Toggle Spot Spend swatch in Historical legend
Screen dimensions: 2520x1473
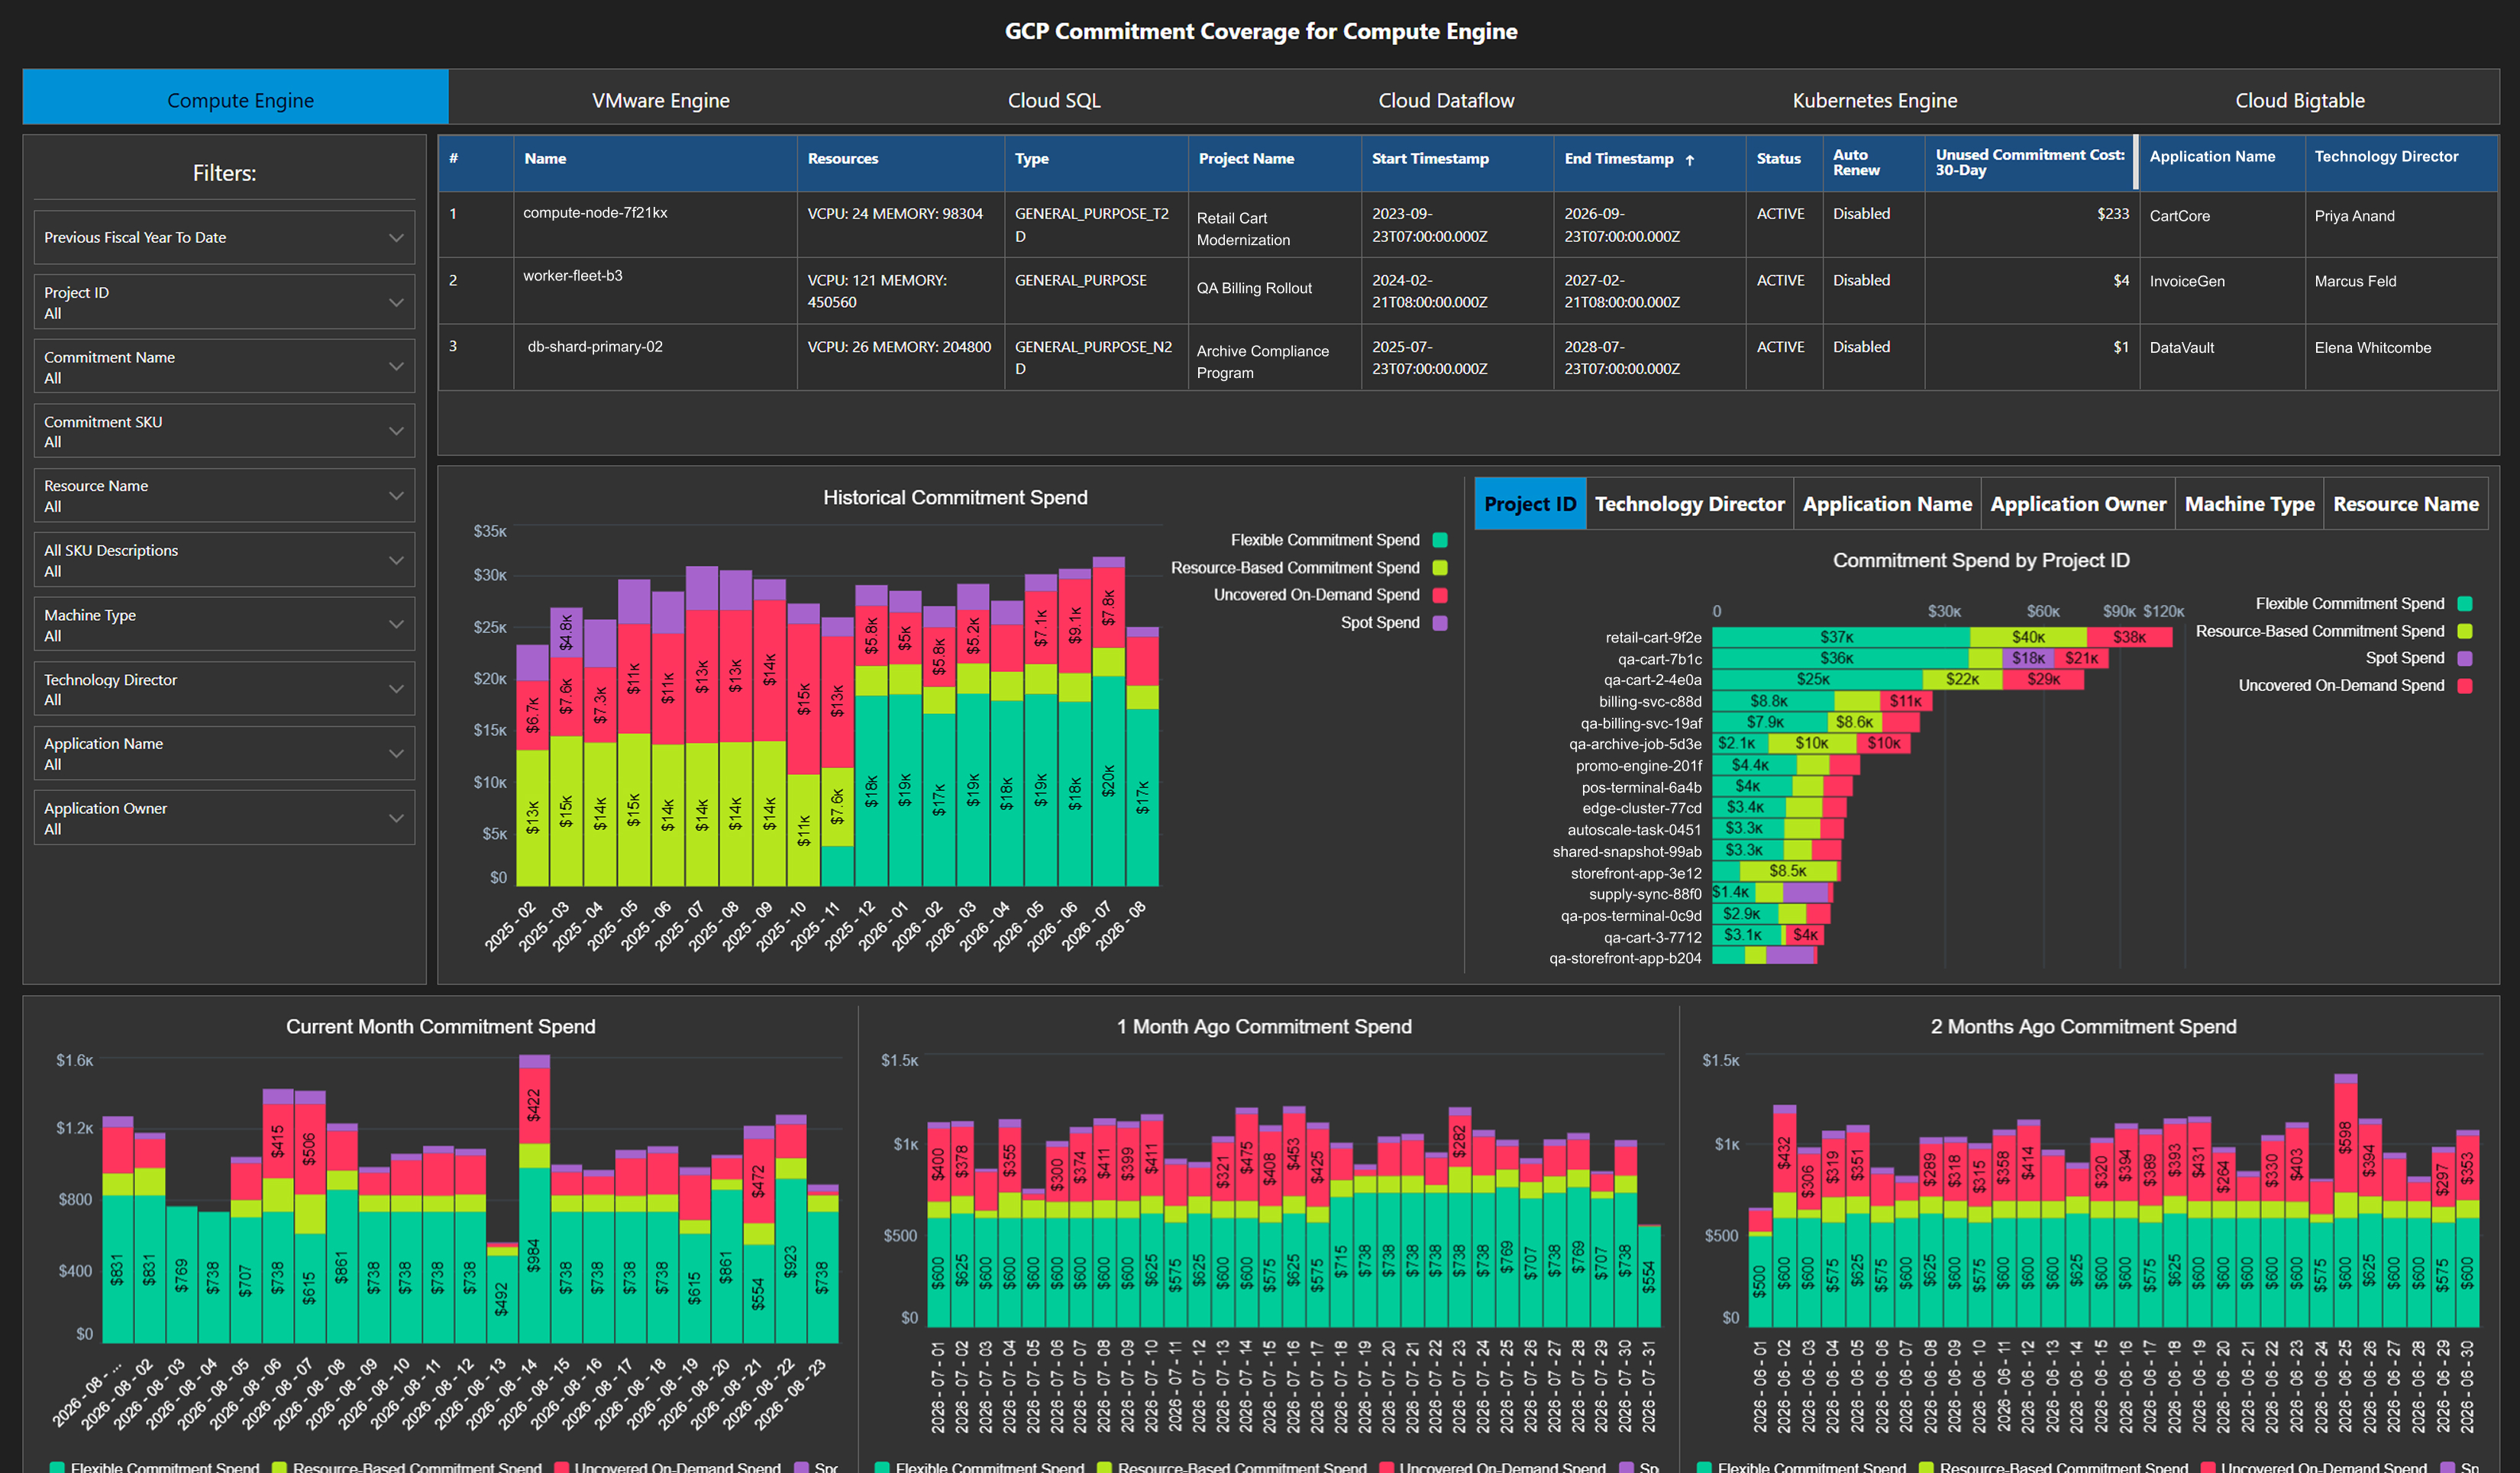tap(1440, 623)
